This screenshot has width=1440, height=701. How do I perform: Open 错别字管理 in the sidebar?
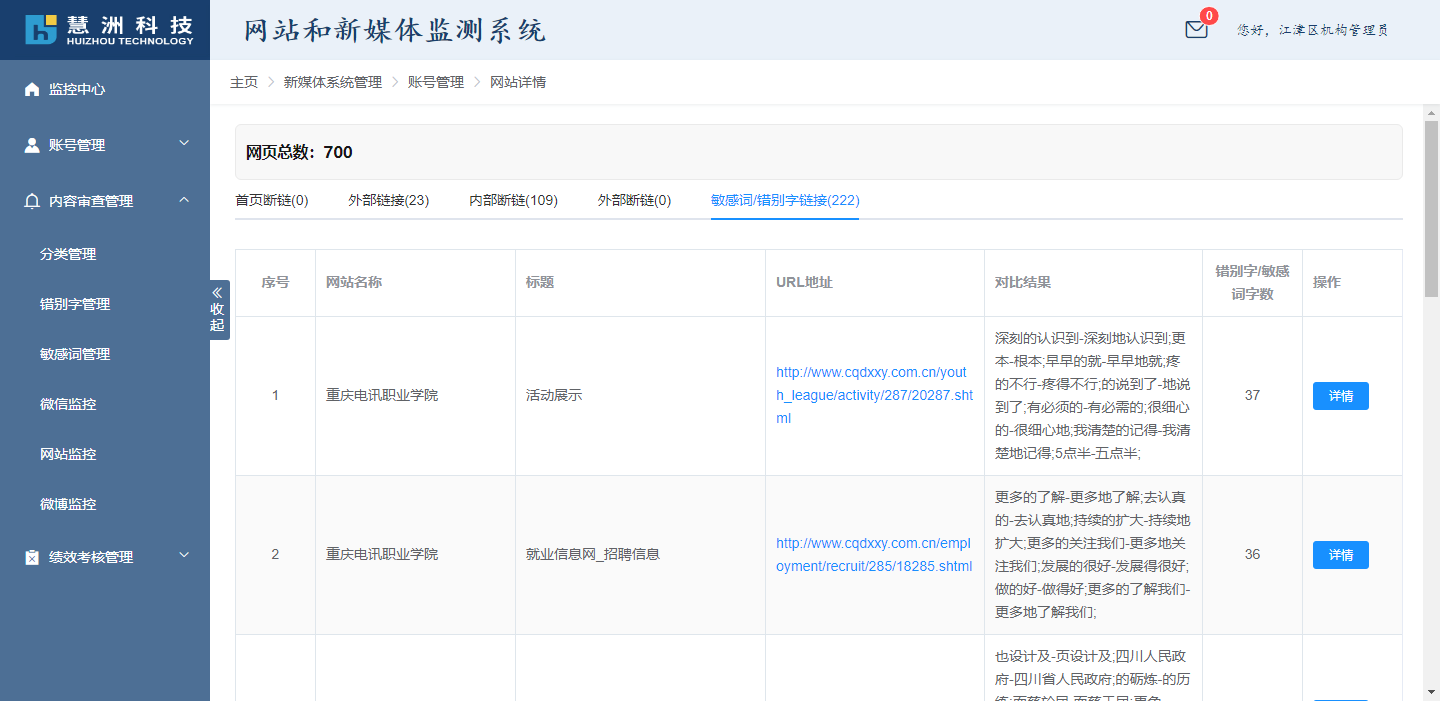75,304
